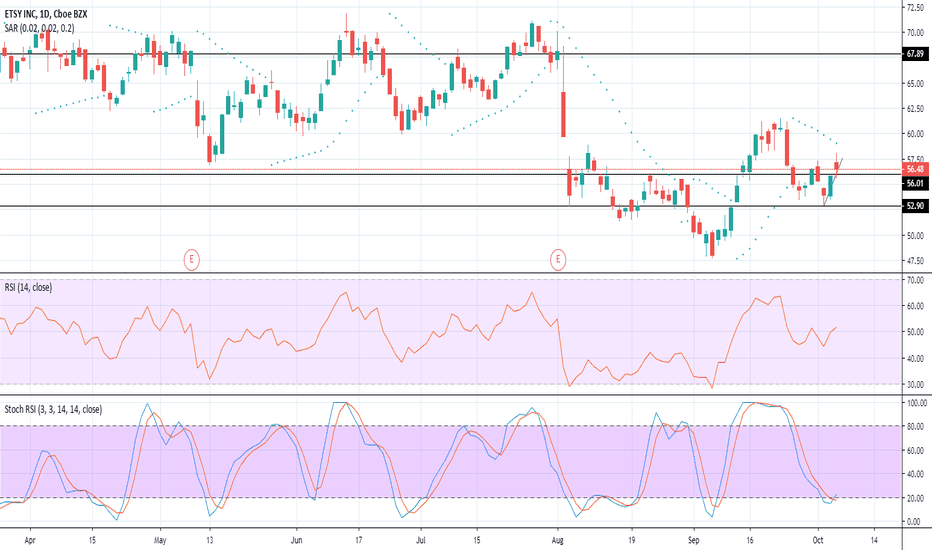
Task: Click the 47.50 price axis value
Action: click(915, 260)
